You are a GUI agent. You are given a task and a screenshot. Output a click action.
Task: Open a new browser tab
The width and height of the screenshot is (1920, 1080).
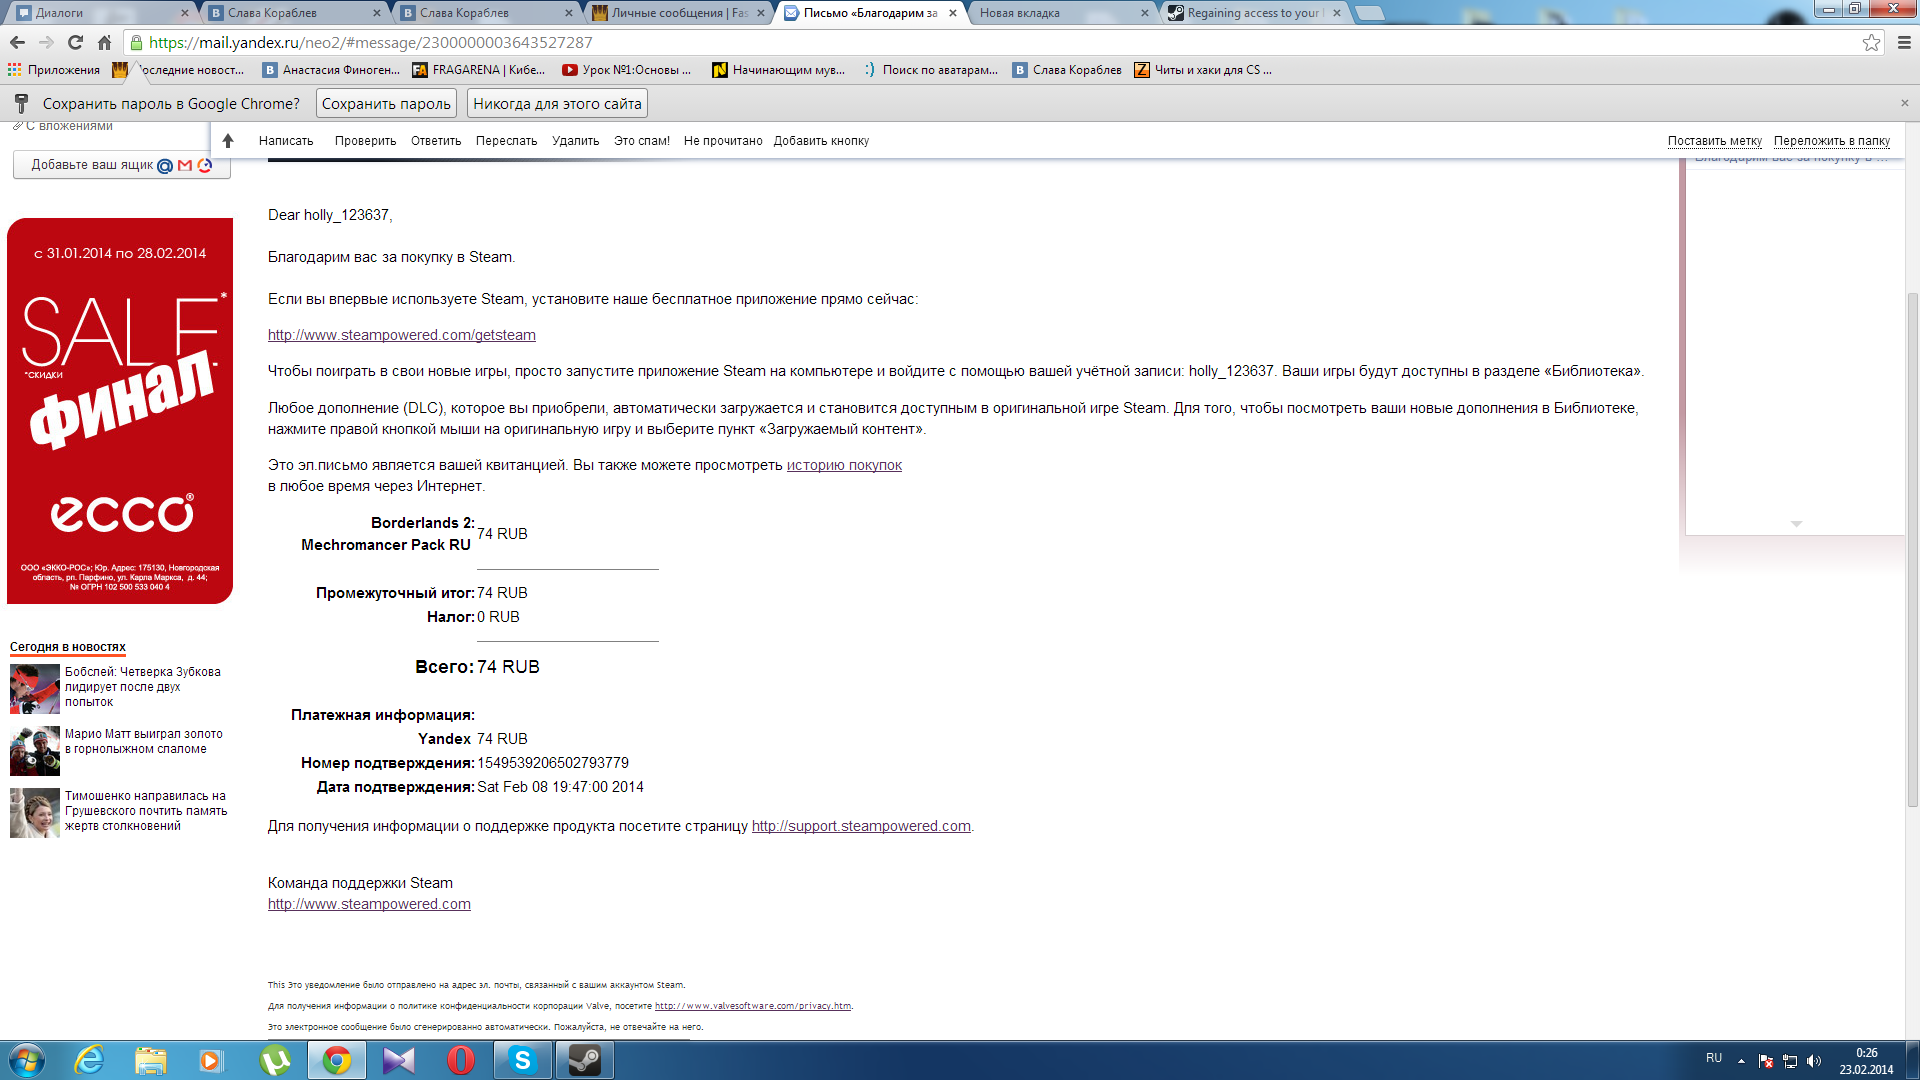tap(1370, 13)
